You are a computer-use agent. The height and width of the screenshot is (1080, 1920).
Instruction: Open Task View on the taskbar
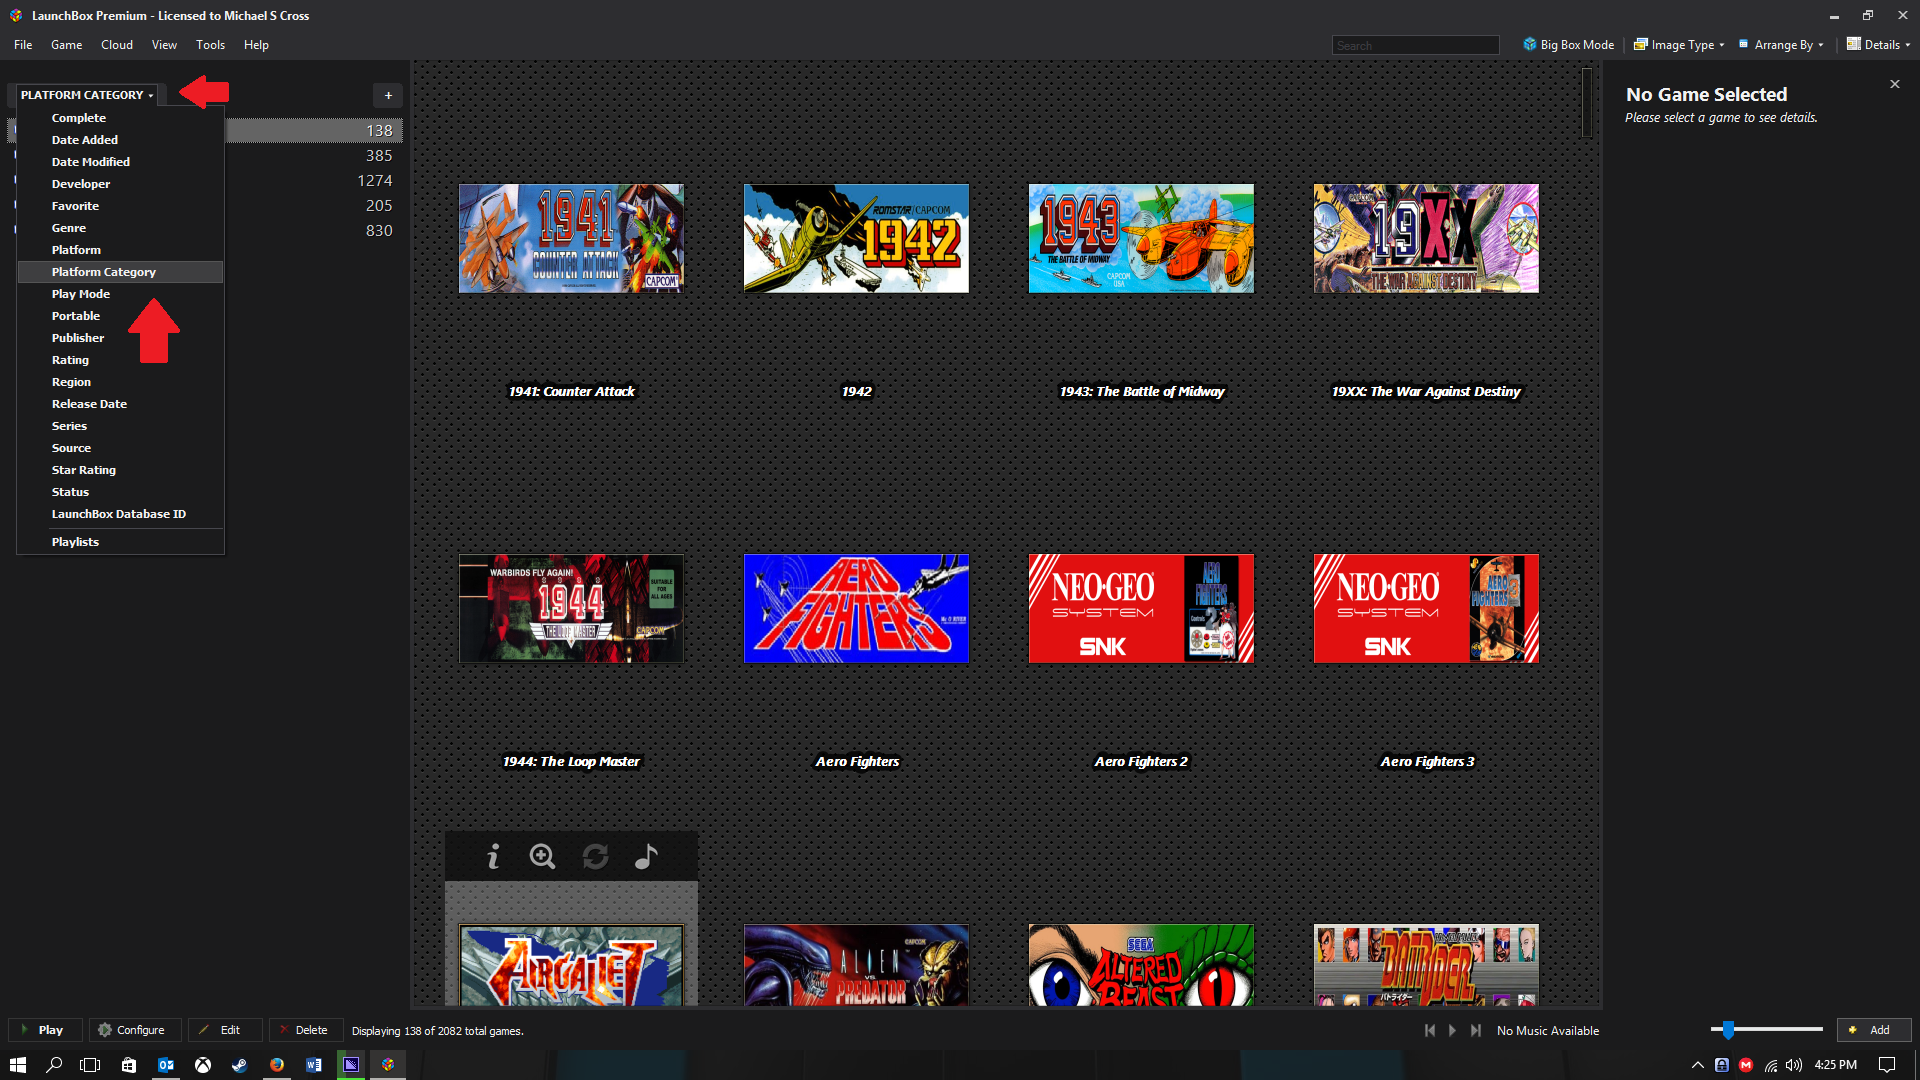(91, 1065)
